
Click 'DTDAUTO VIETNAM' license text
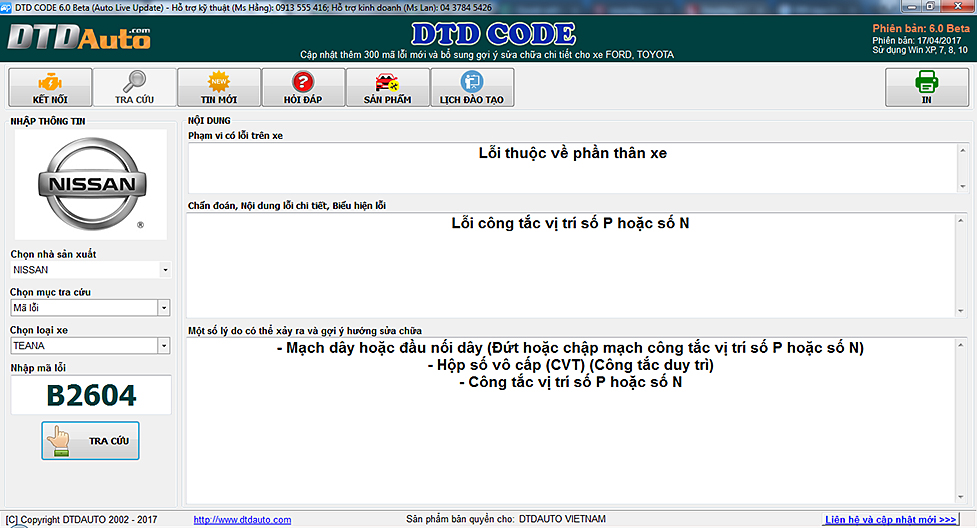point(562,519)
